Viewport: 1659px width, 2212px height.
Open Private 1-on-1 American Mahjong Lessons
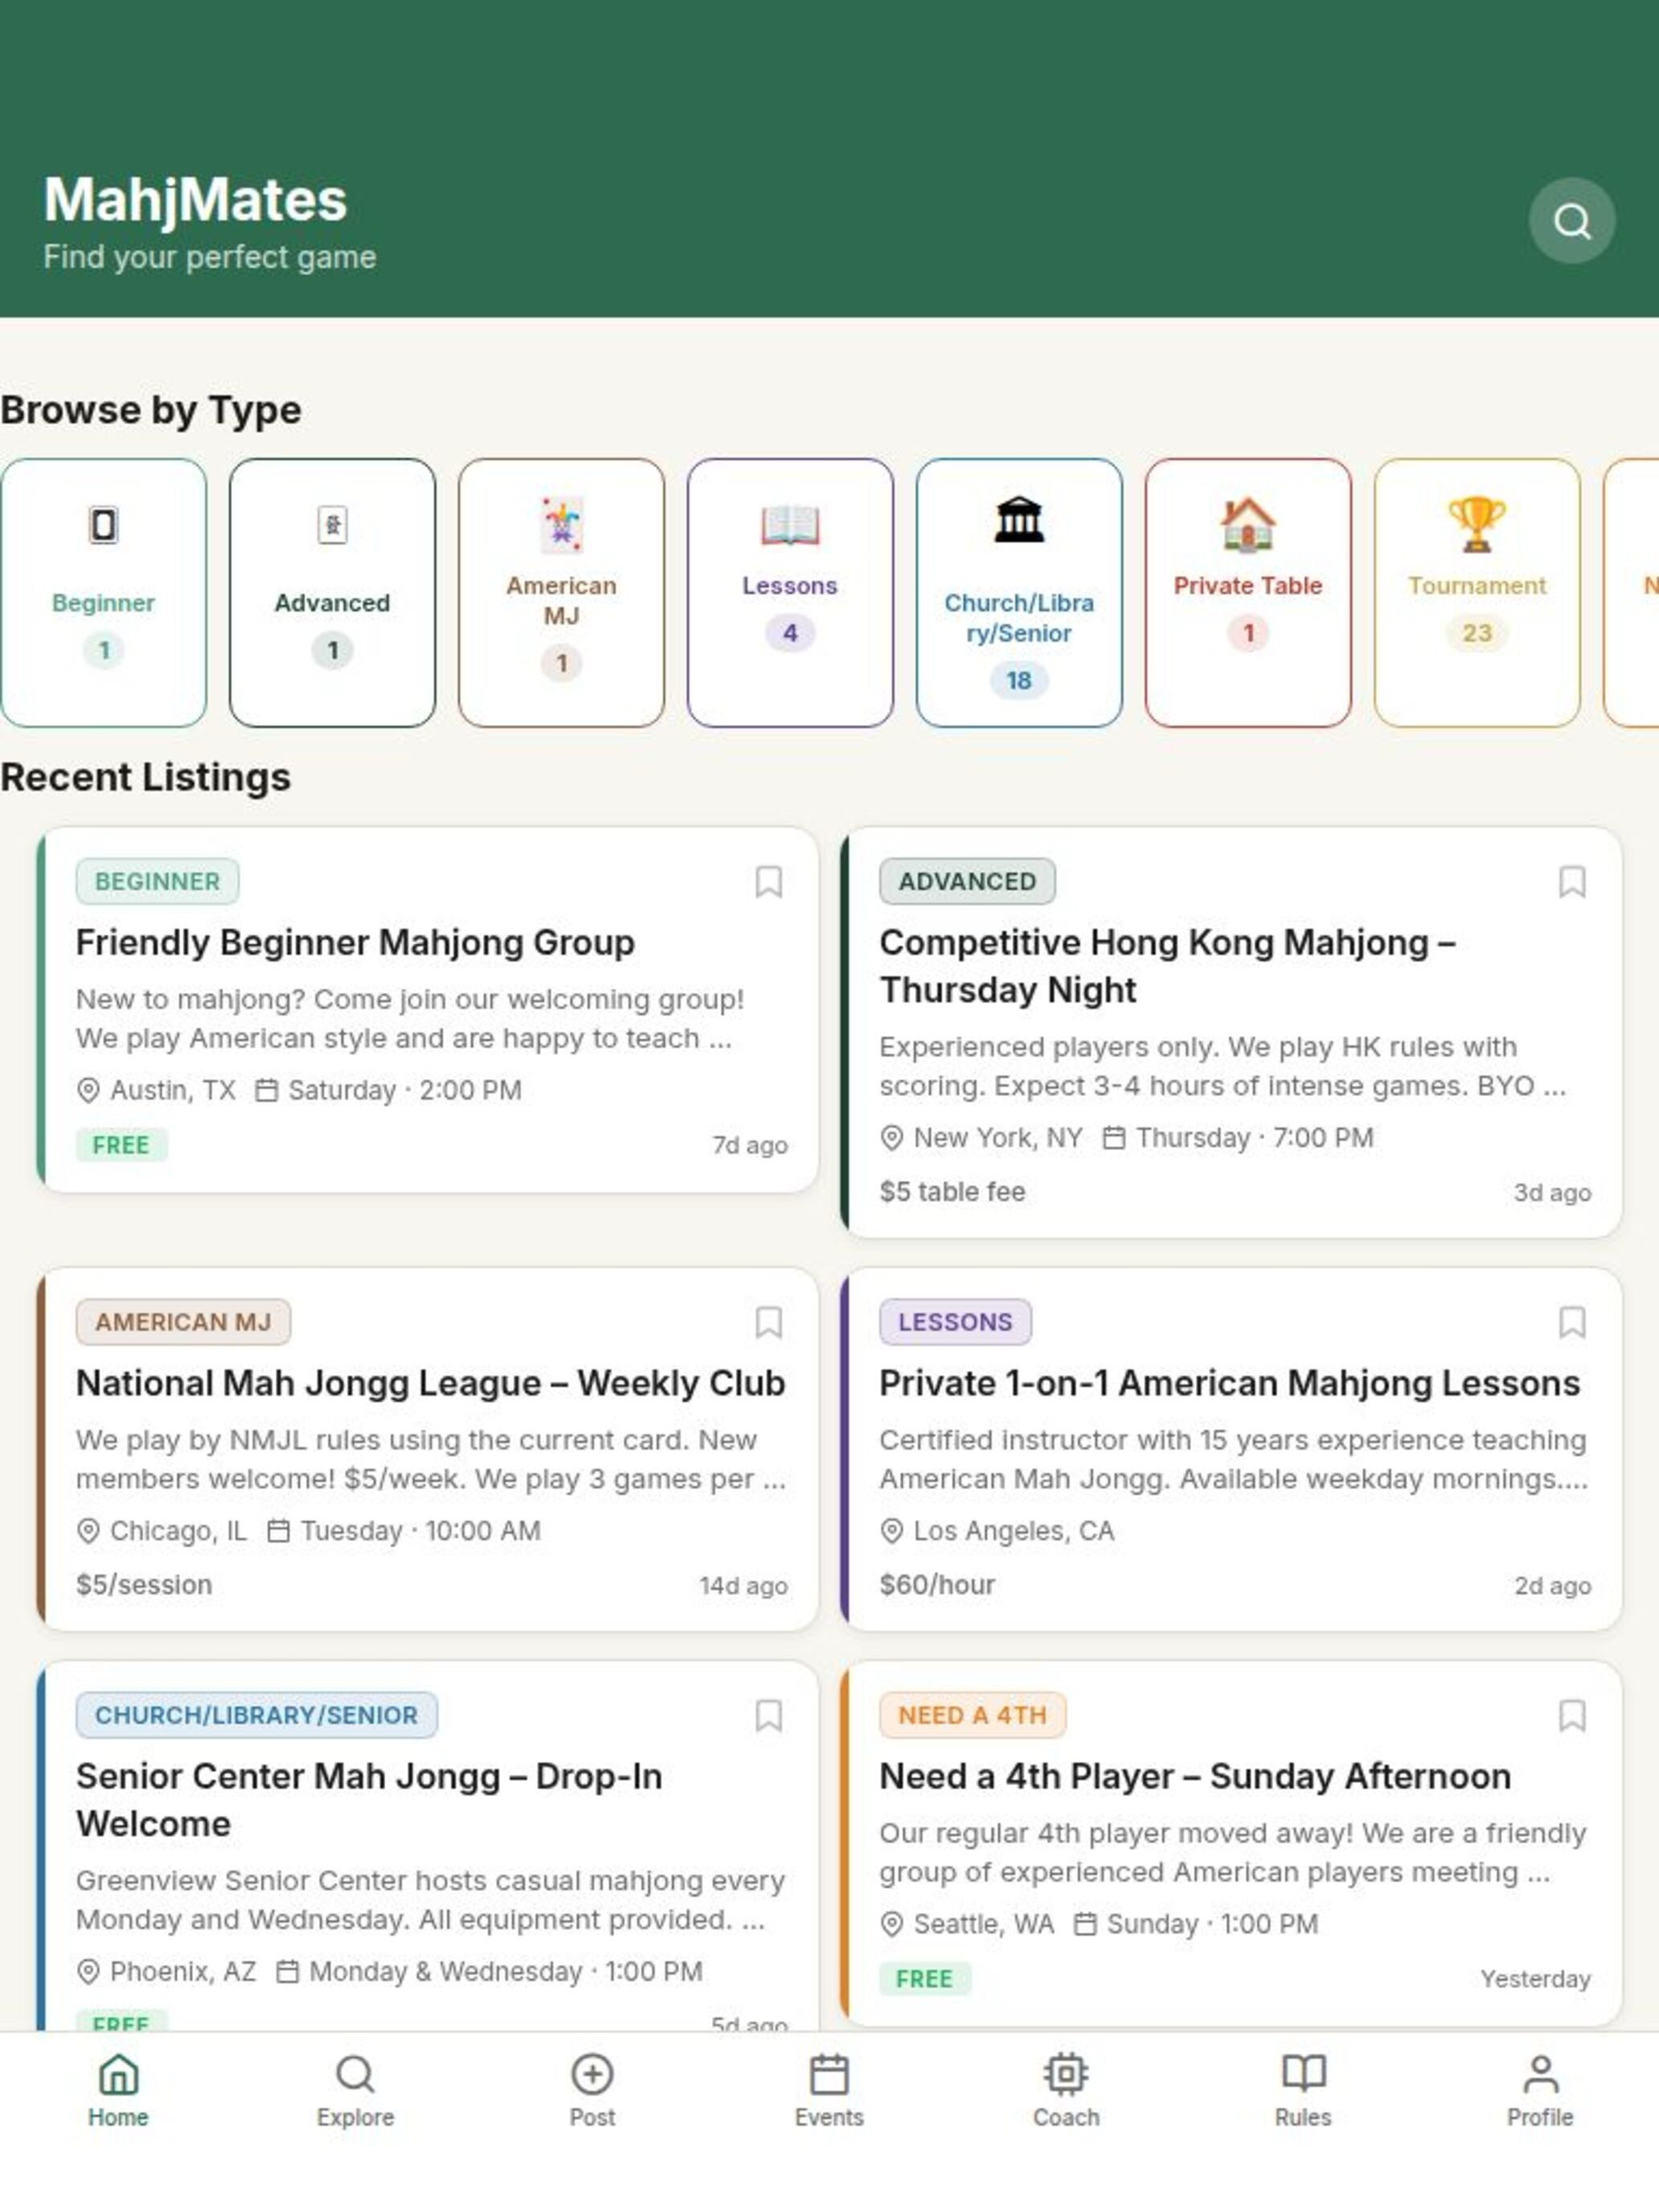(1229, 1383)
